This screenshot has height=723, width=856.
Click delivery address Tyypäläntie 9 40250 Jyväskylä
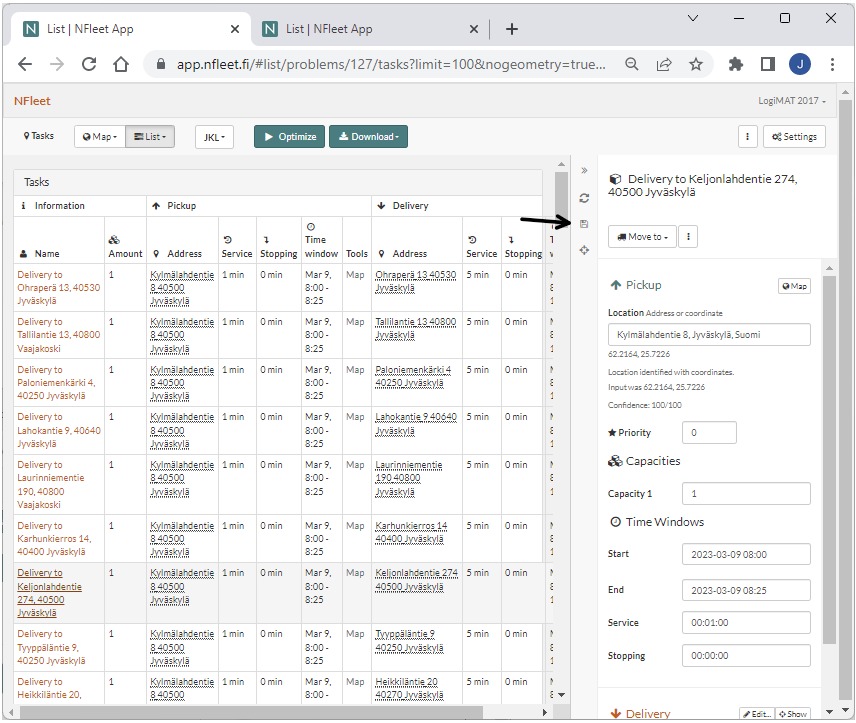click(409, 641)
